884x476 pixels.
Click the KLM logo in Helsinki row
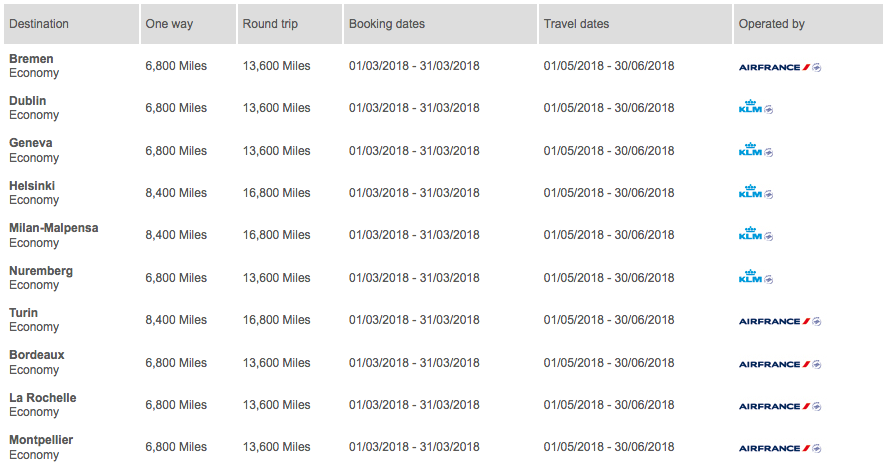(x=755, y=193)
